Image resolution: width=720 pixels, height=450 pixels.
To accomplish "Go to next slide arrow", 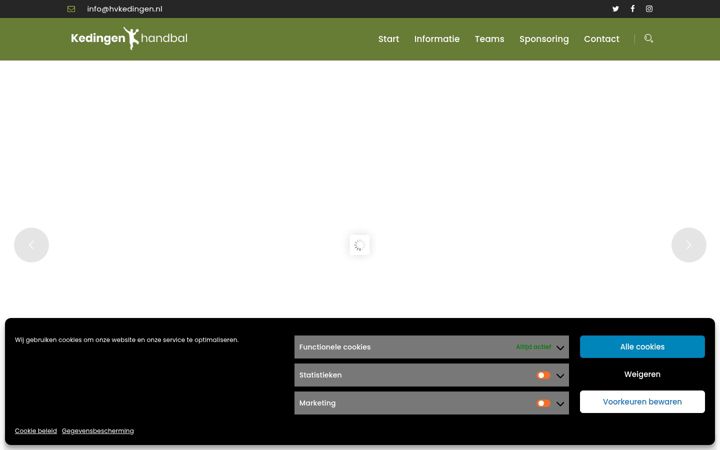I will pyautogui.click(x=688, y=245).
